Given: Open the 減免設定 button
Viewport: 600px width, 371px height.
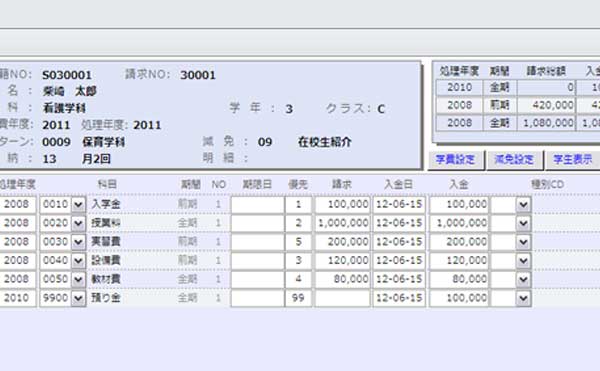Looking at the screenshot, I should [x=514, y=159].
